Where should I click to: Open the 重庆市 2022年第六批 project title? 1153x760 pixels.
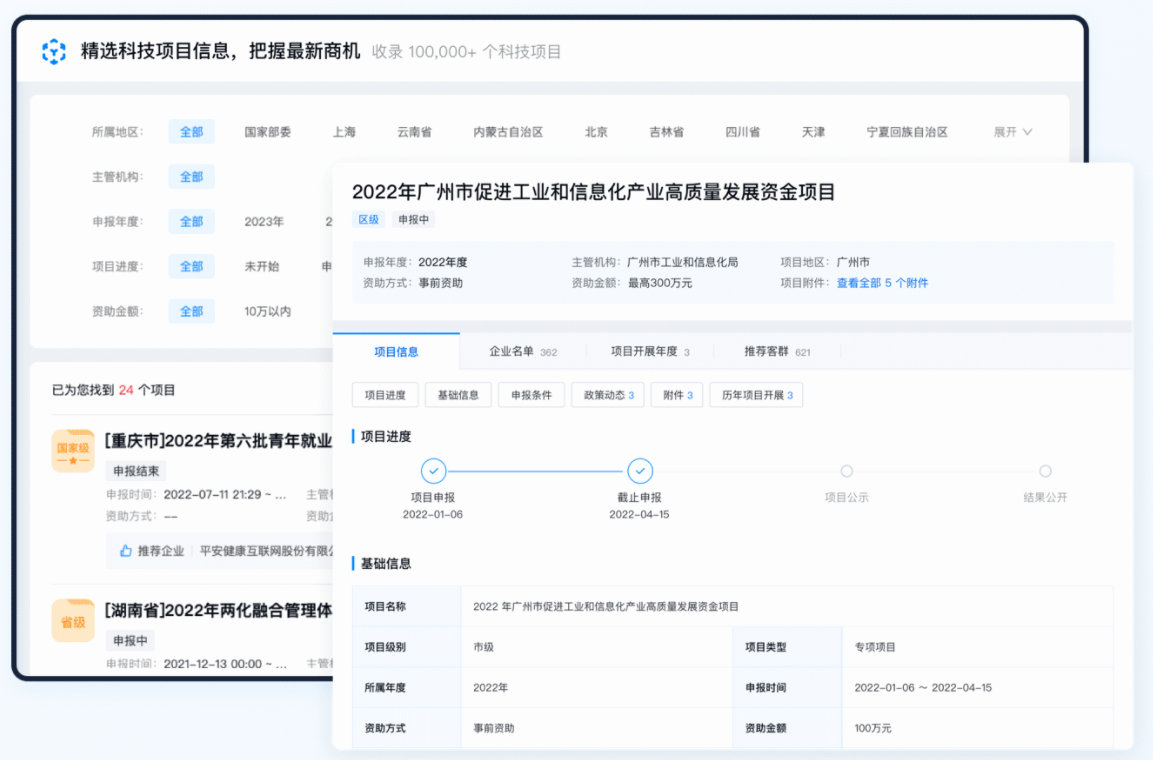click(x=218, y=440)
